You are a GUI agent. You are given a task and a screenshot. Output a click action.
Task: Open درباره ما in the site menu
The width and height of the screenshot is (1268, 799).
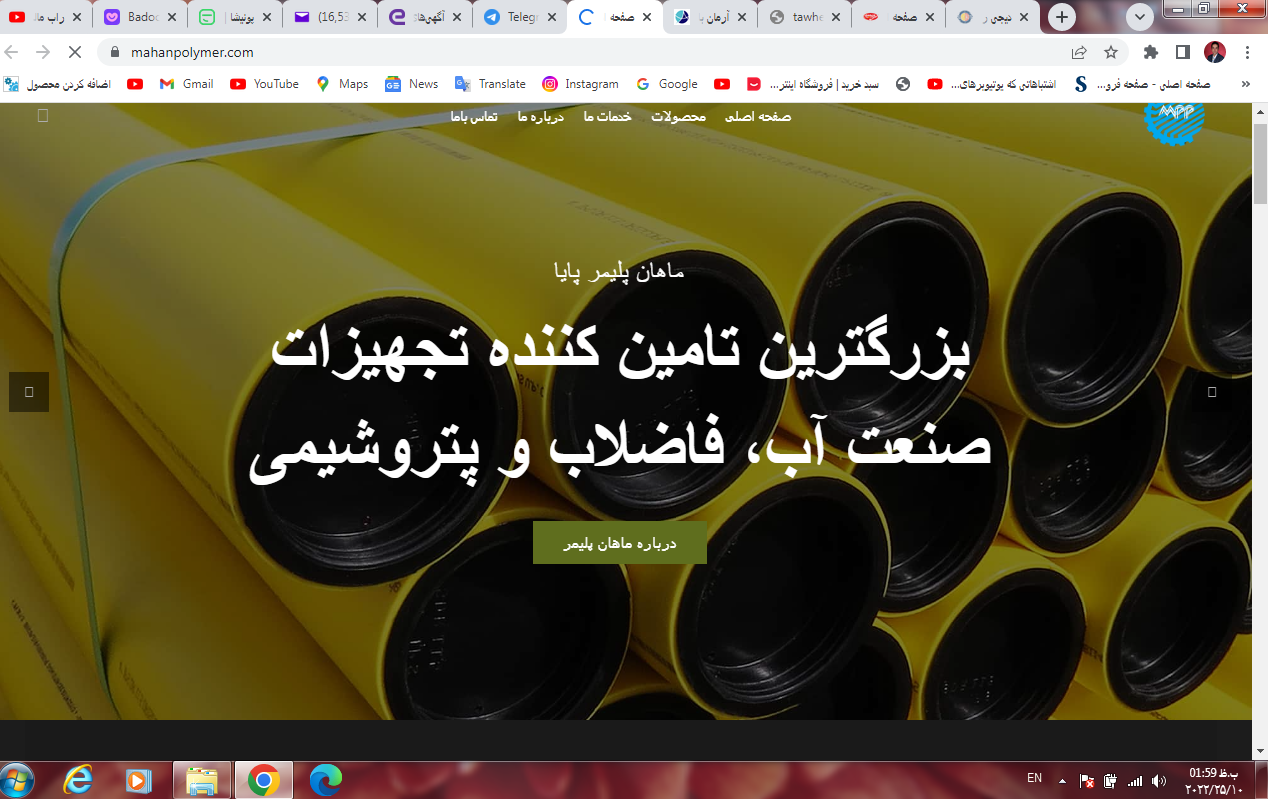point(541,117)
